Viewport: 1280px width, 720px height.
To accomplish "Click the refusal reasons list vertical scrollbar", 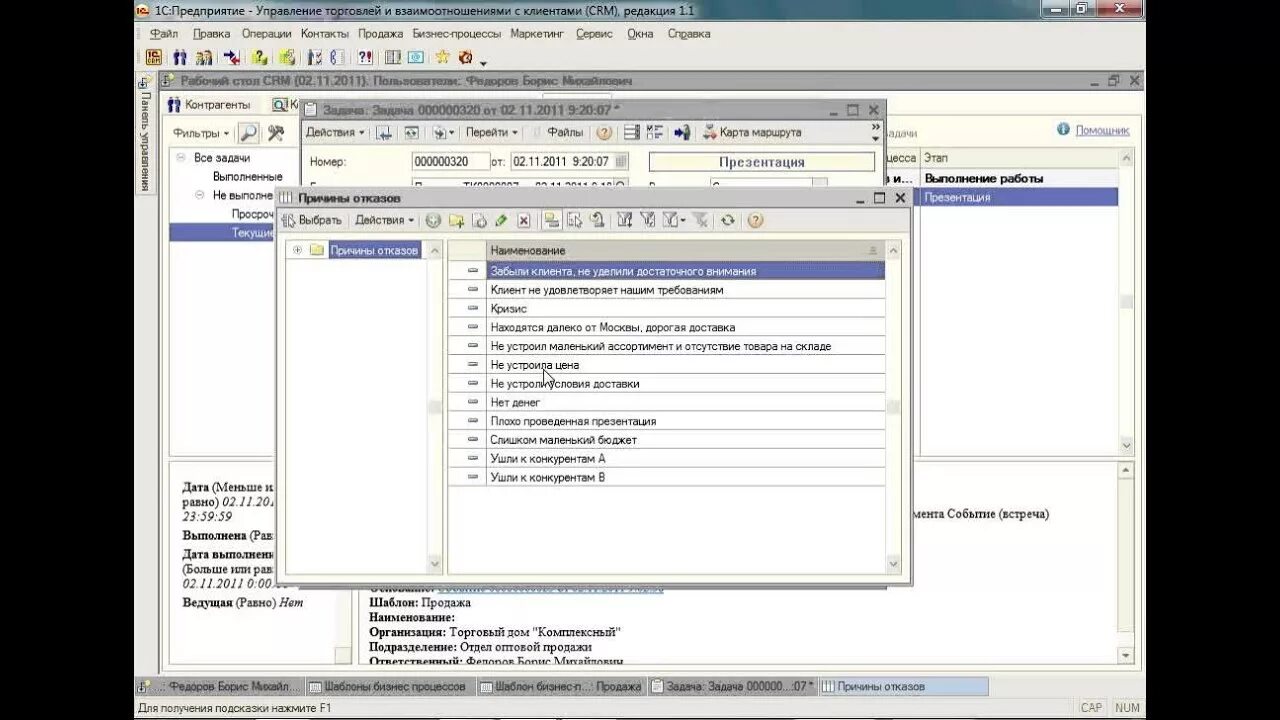I will click(x=893, y=407).
